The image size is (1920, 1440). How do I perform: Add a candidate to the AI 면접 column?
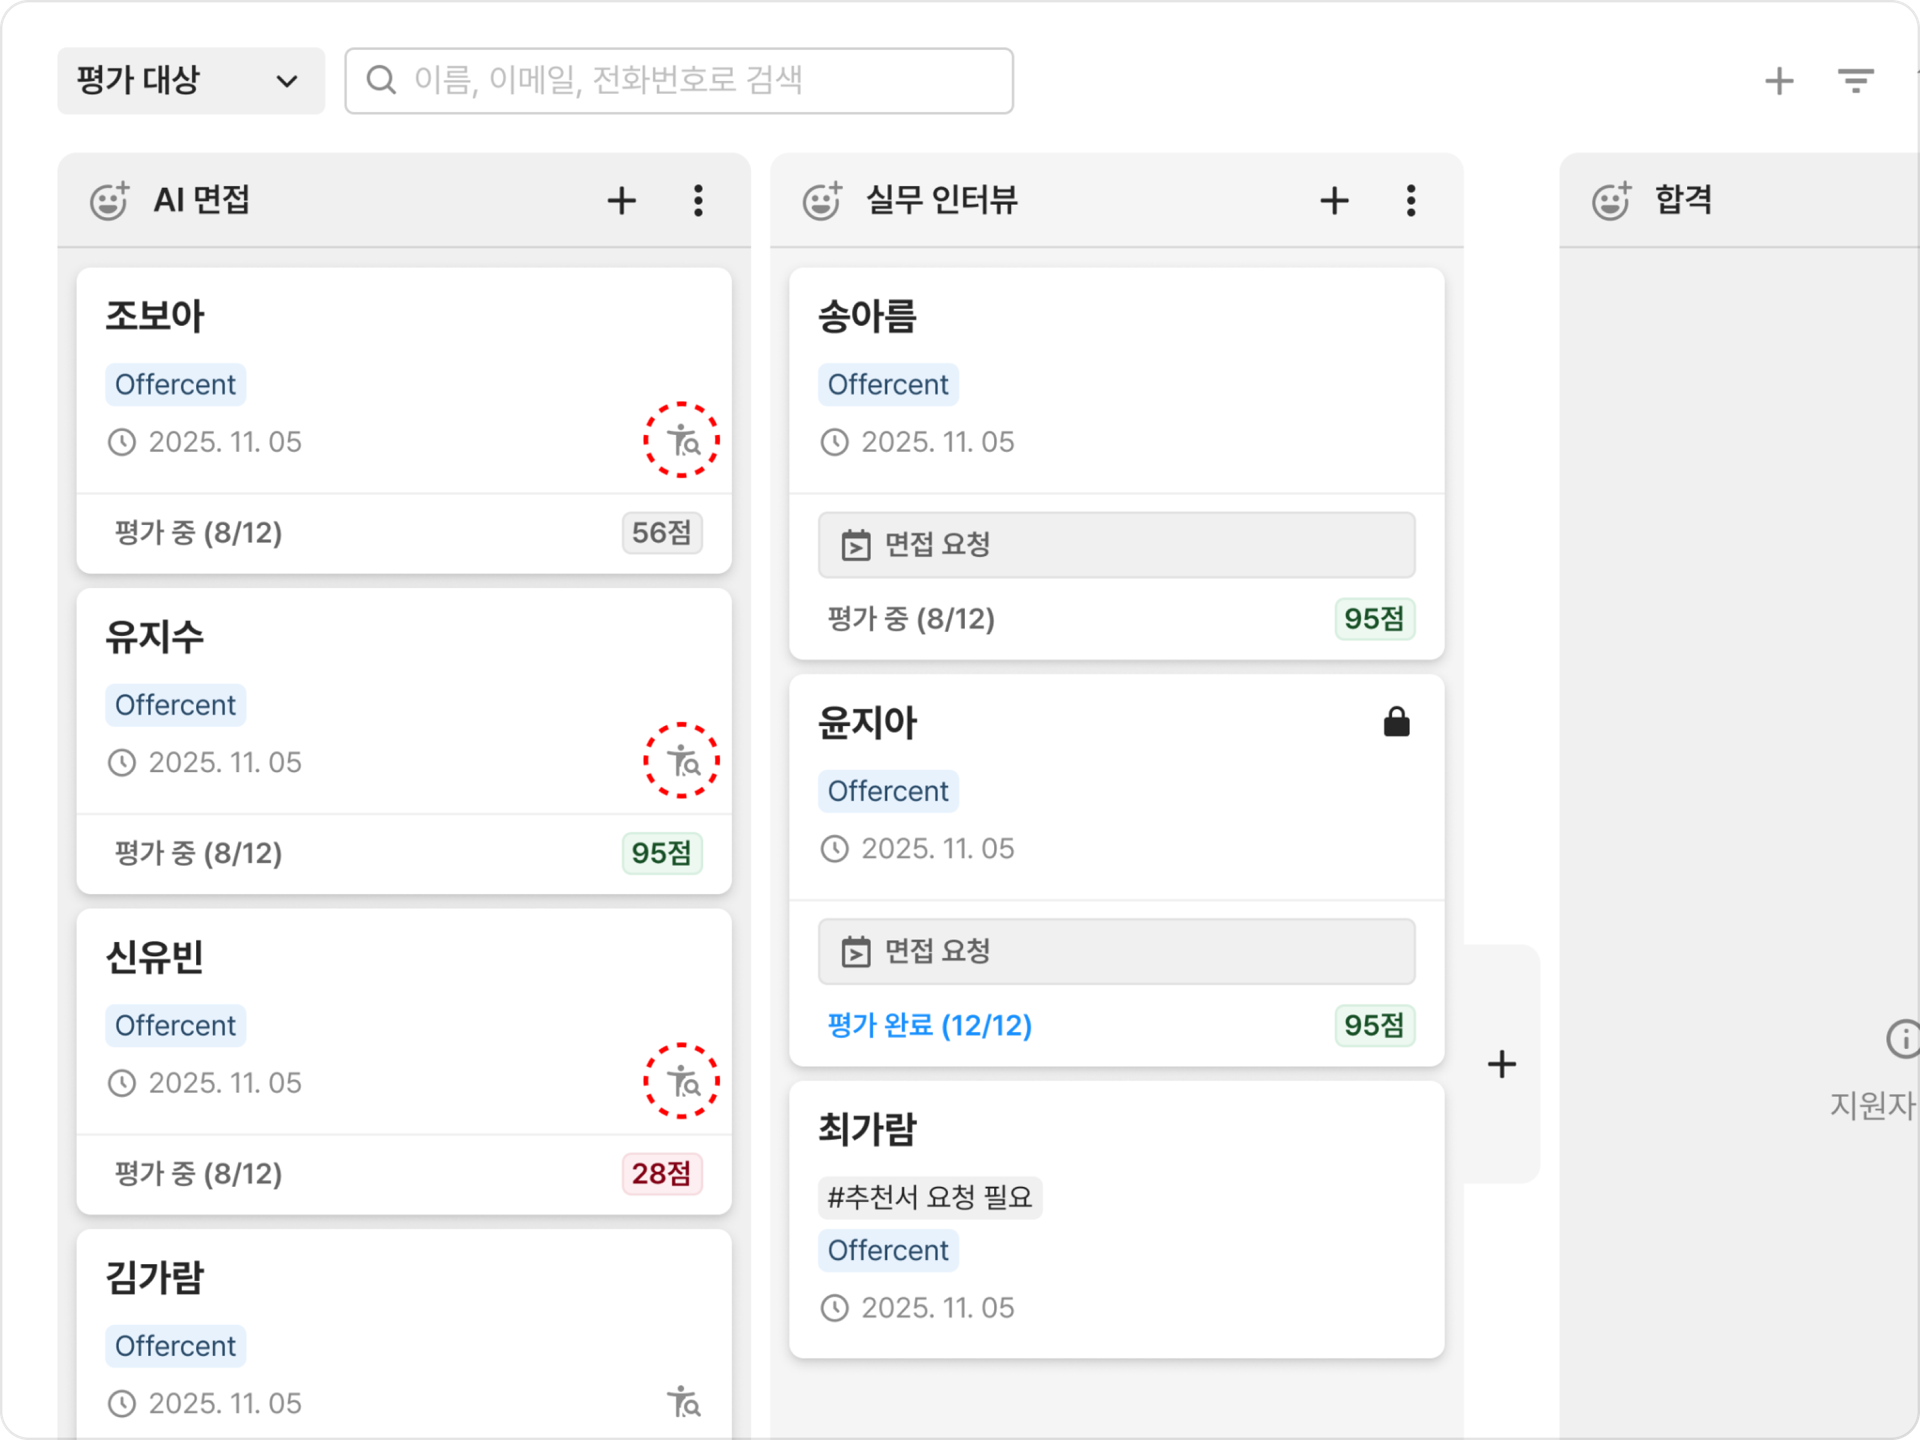(x=621, y=201)
